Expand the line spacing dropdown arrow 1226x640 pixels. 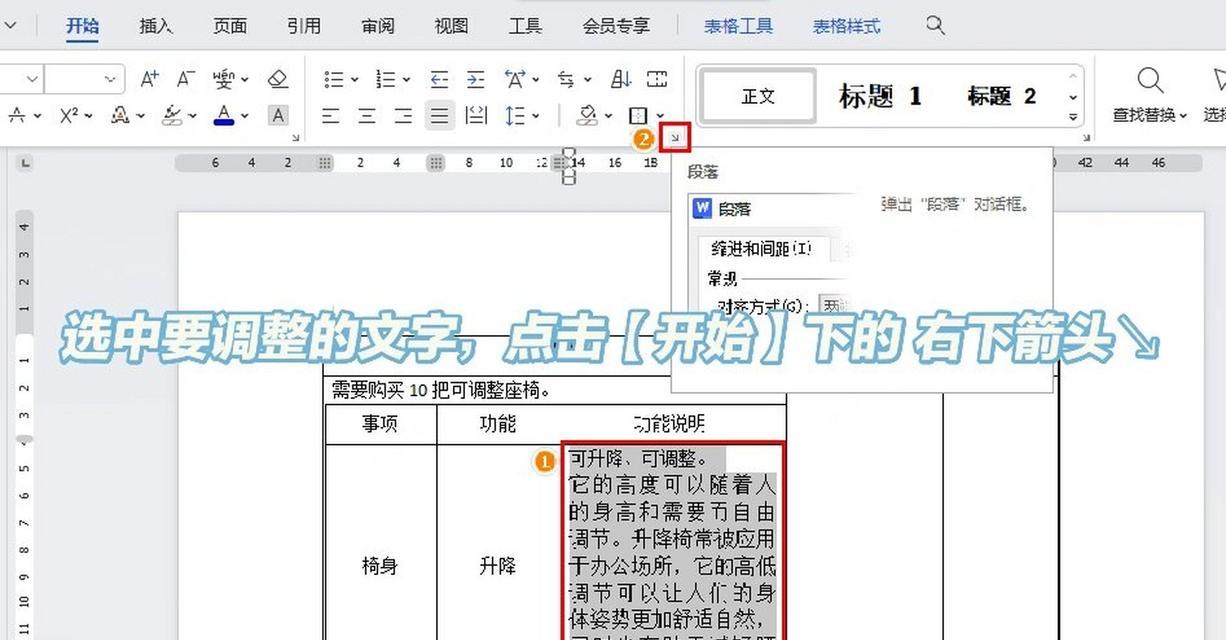pyautogui.click(x=535, y=116)
